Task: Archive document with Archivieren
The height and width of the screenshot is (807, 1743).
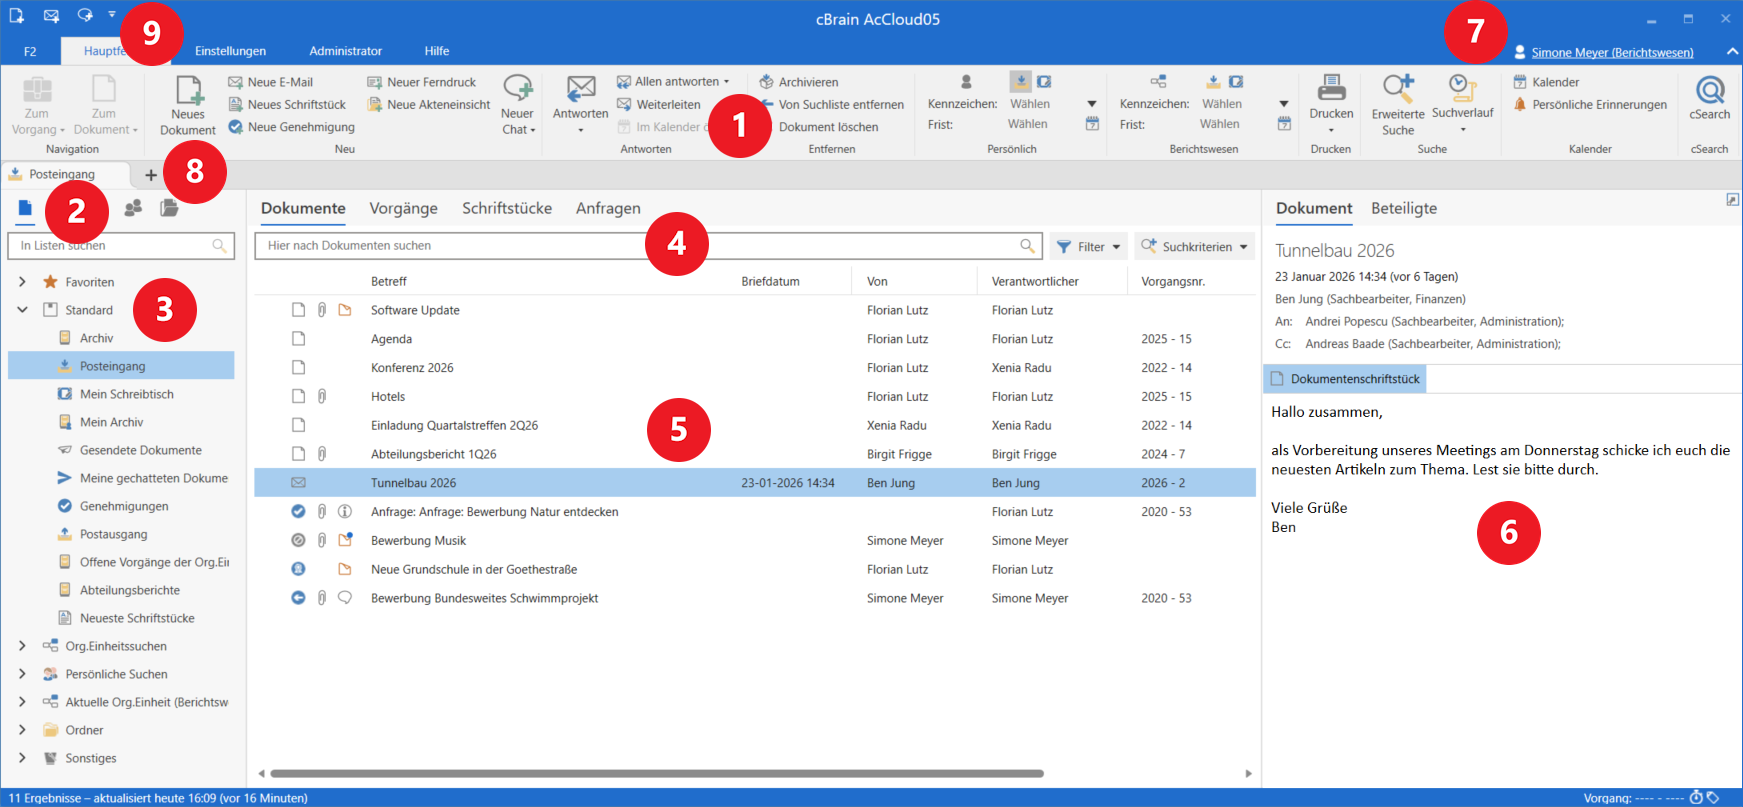Action: point(798,82)
